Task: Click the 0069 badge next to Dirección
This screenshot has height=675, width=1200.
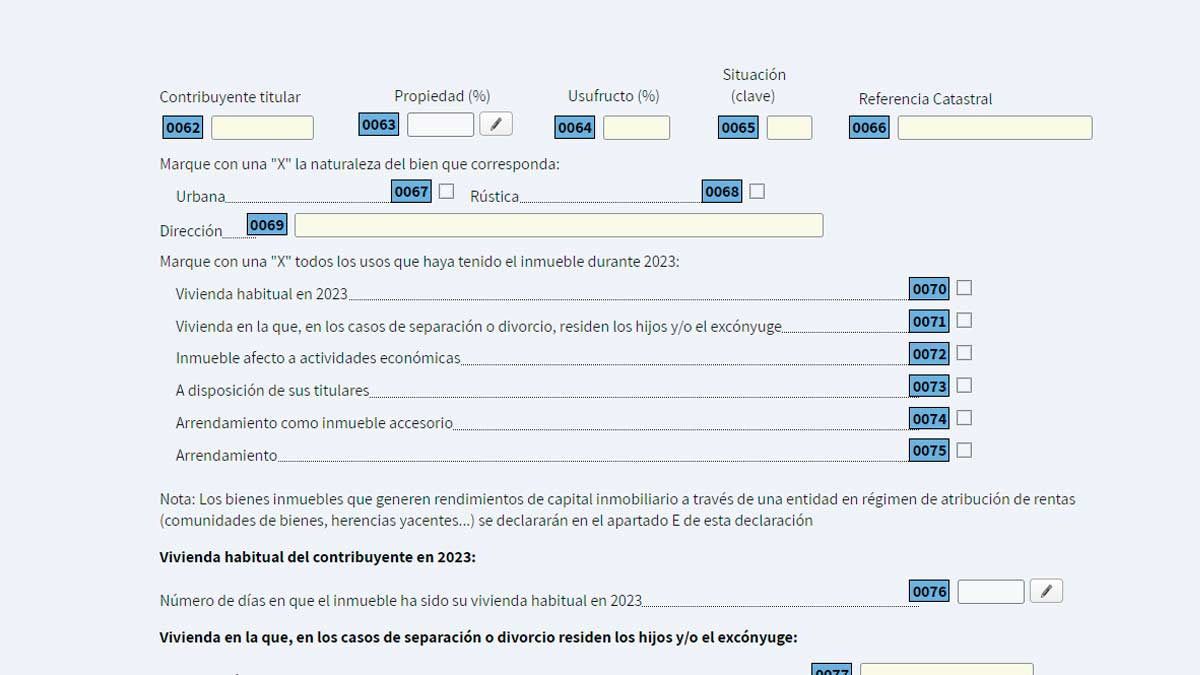Action: point(266,225)
